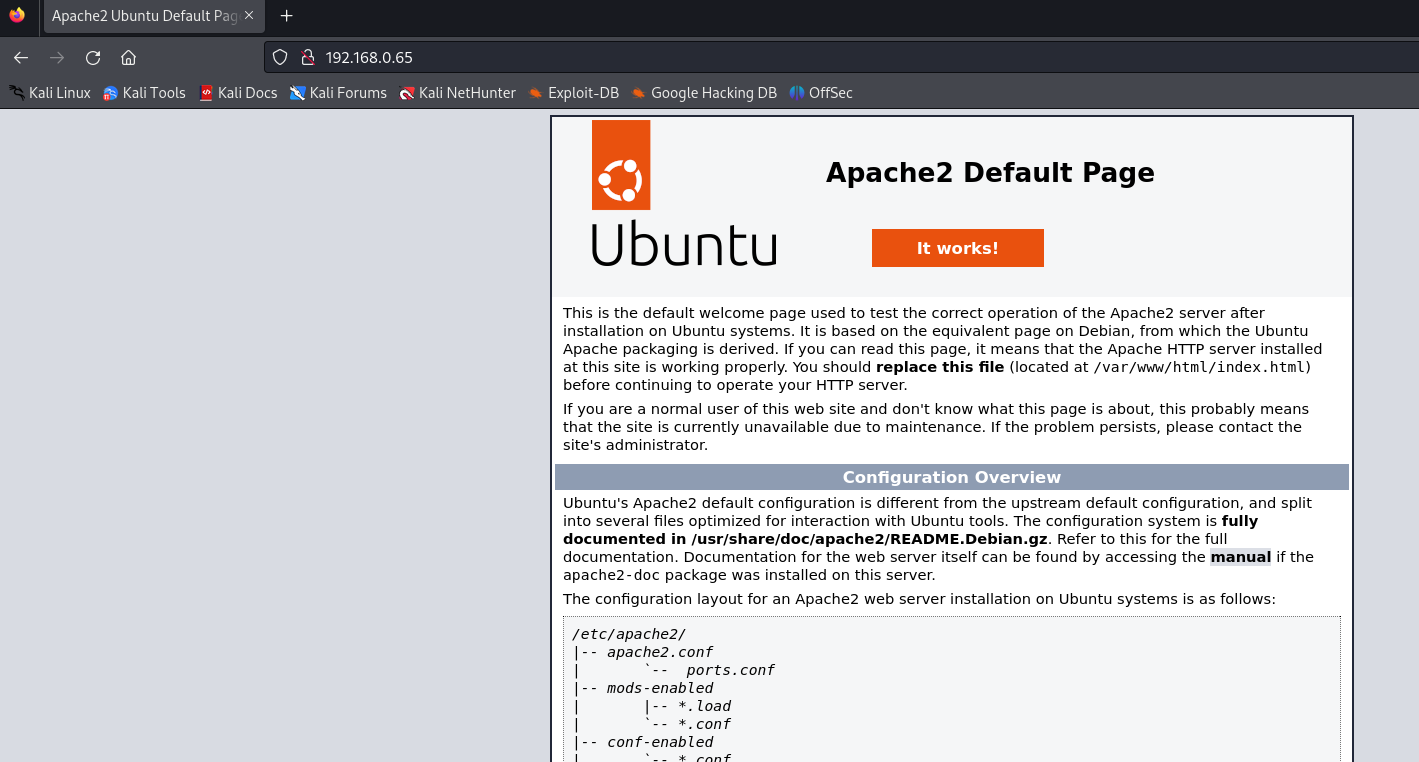Open the OffSec bookmark
The image size is (1419, 762).
[821, 93]
